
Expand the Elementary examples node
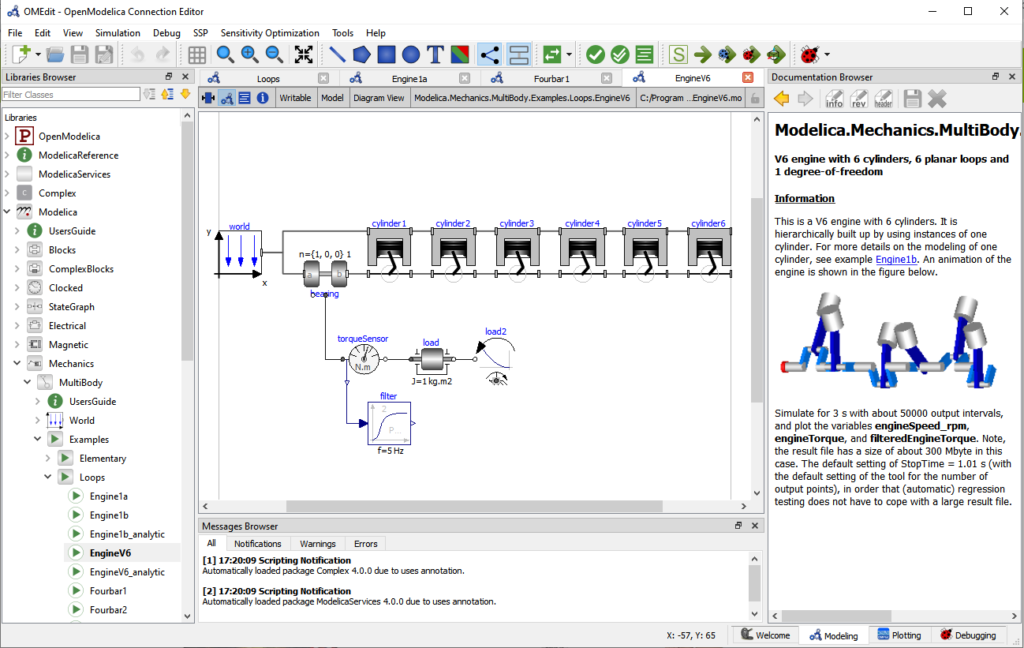tap(48, 458)
